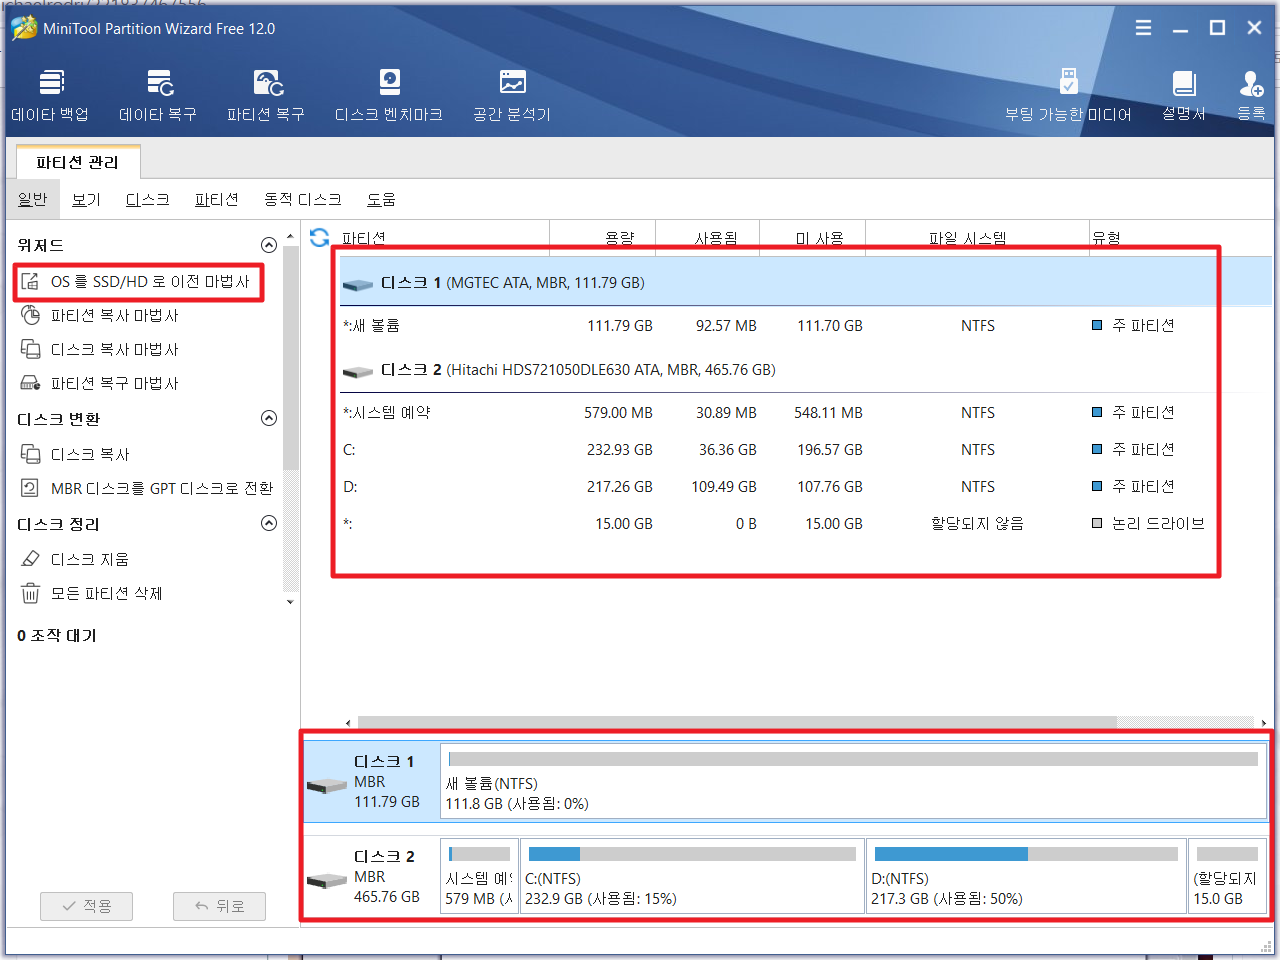The height and width of the screenshot is (960, 1280).
Task: Click the 뒤로 undo button
Action: (x=219, y=906)
